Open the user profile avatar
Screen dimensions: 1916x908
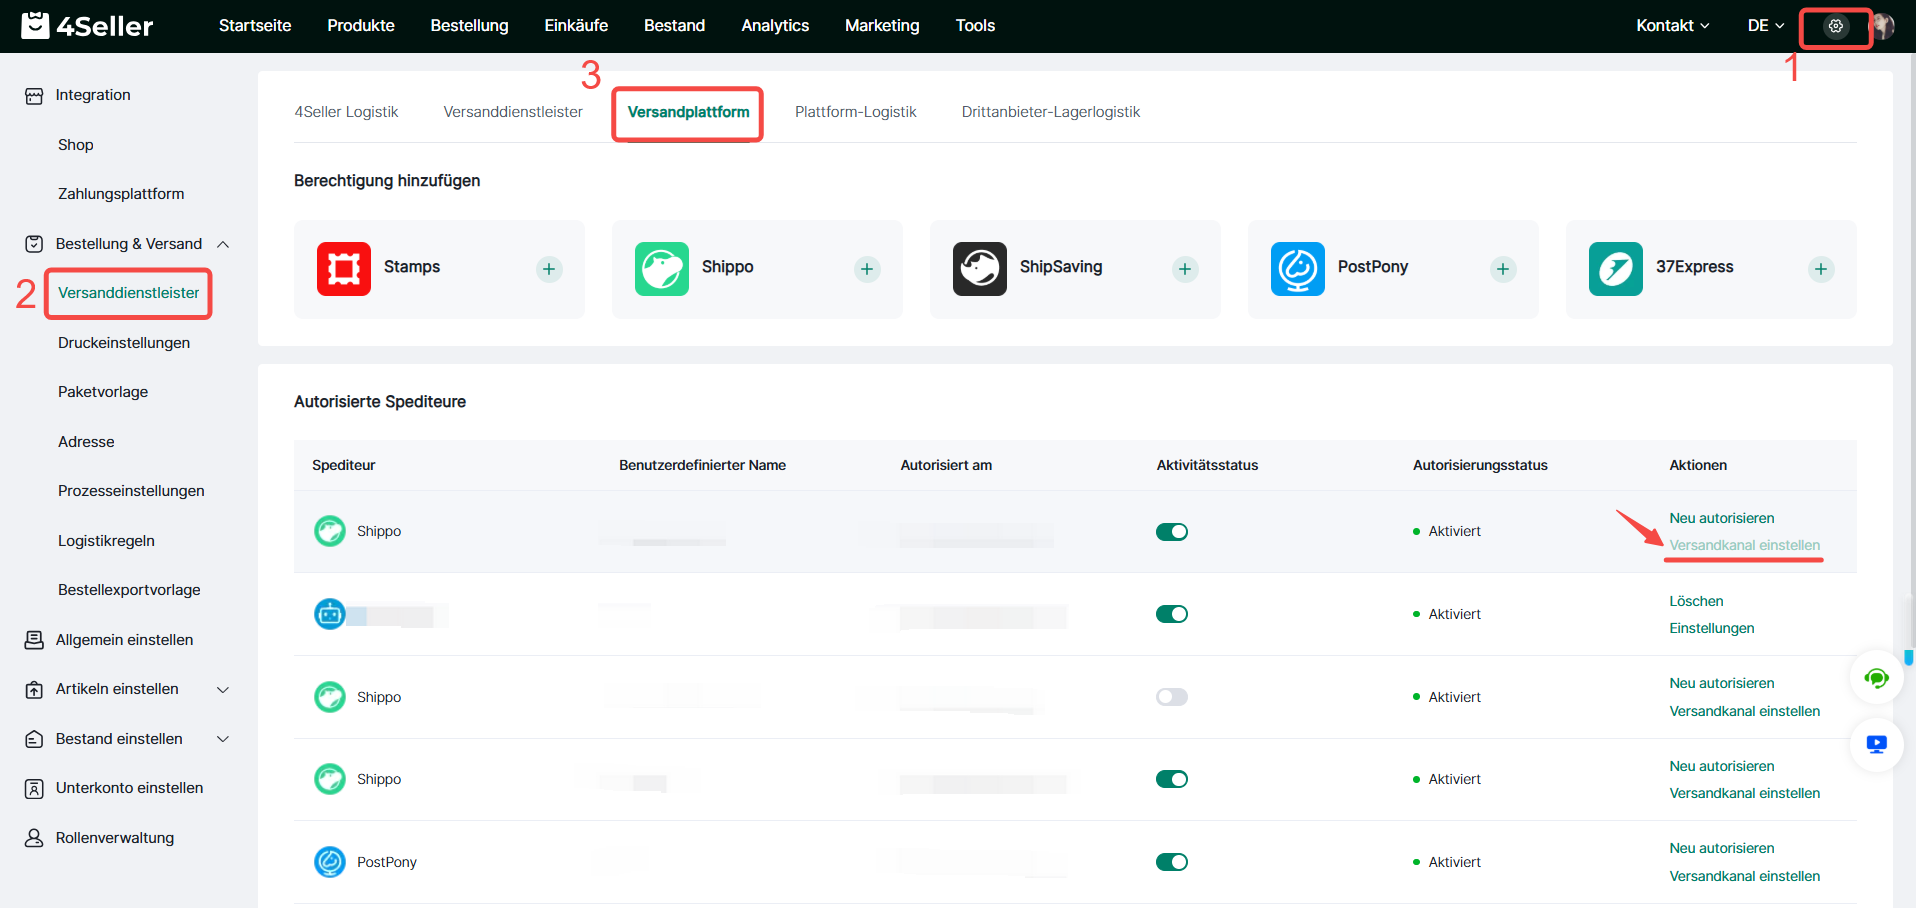pos(1884,26)
